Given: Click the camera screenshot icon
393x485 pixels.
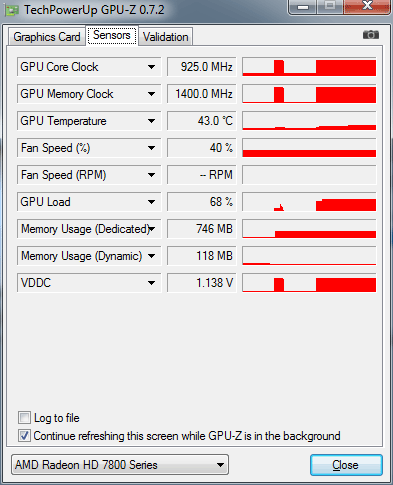Looking at the screenshot, I should point(371,35).
